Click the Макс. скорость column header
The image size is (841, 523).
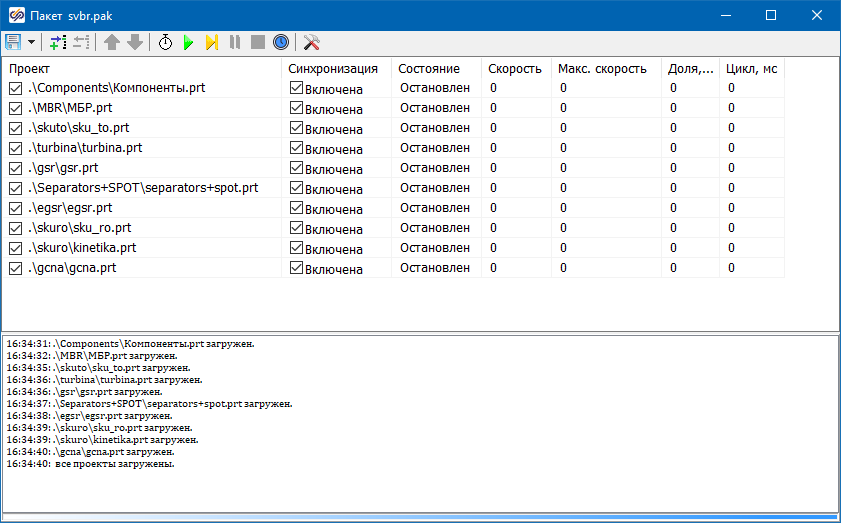[x=602, y=68]
